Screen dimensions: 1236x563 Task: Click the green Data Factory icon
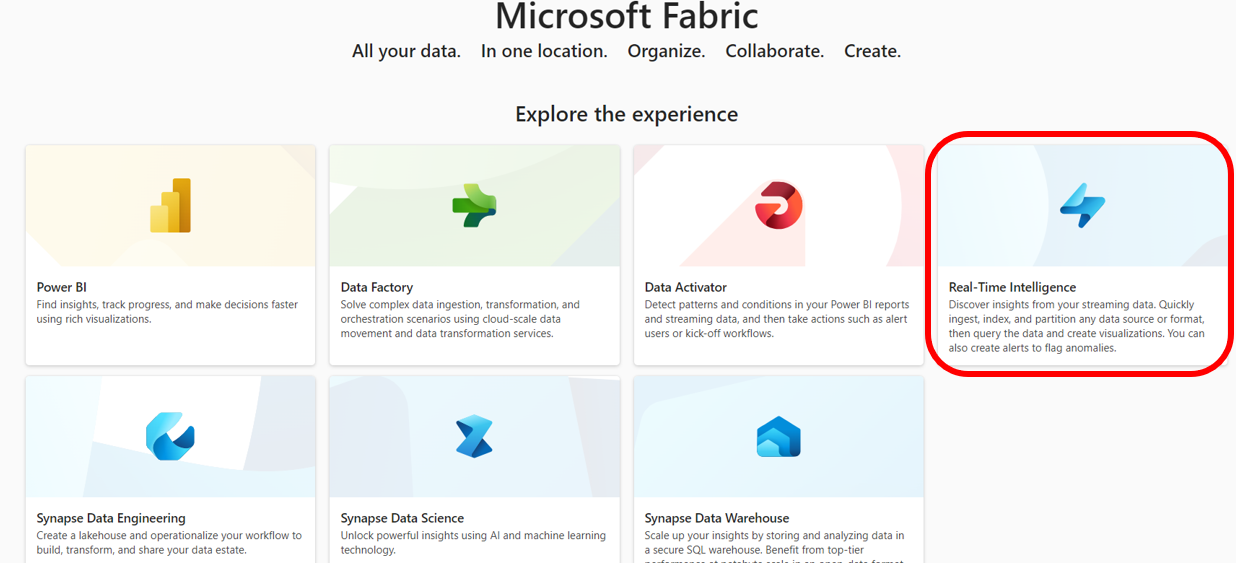474,206
